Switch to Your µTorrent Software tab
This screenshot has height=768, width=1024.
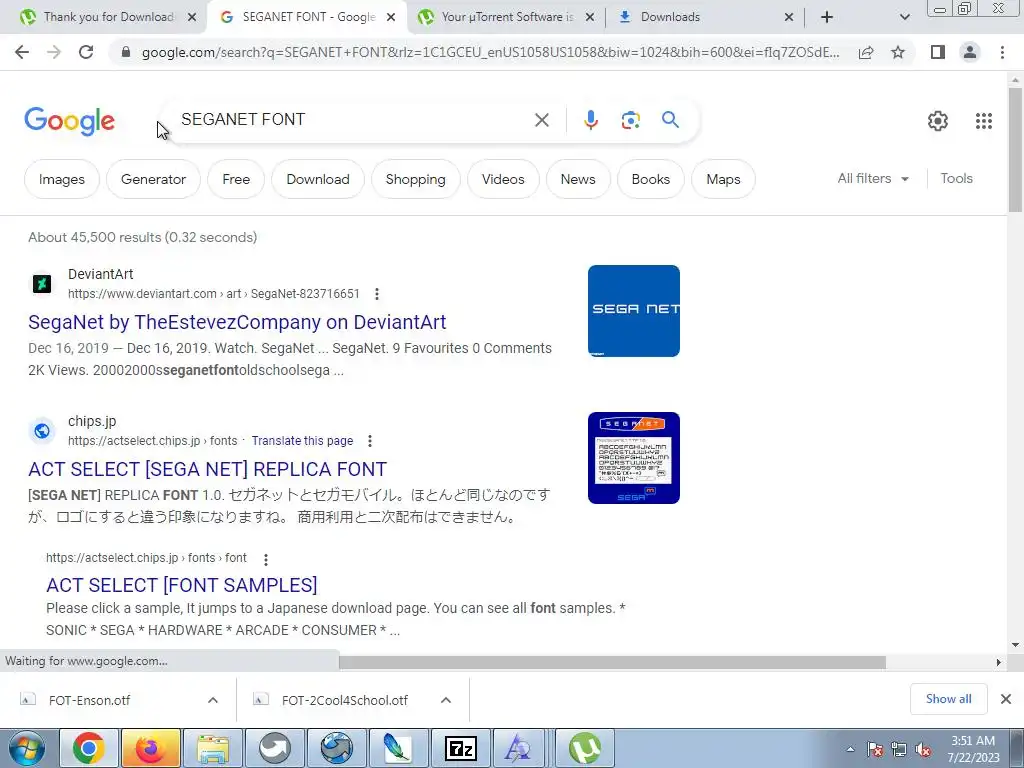(507, 17)
